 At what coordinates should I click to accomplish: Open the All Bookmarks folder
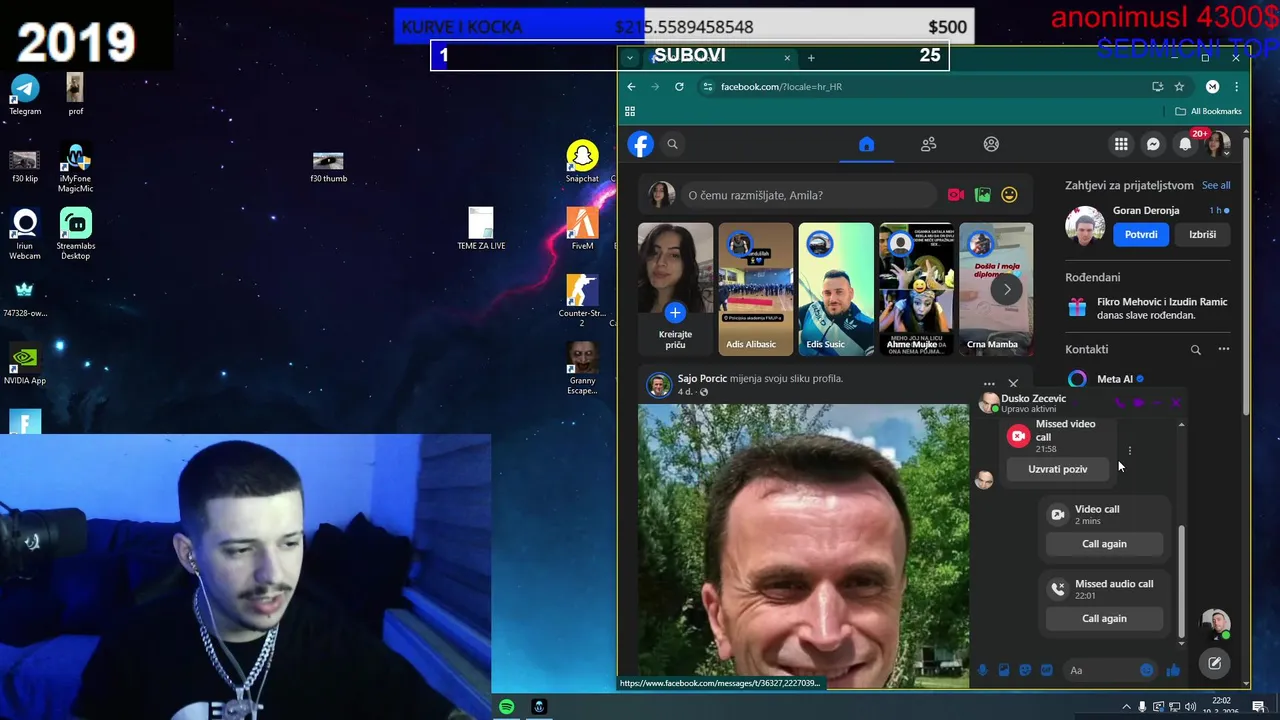coord(1208,111)
